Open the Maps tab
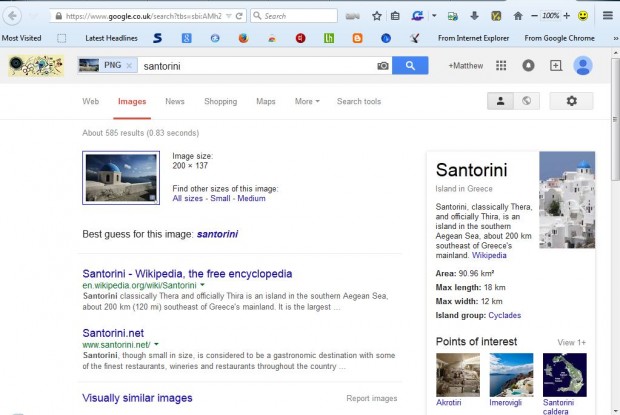This screenshot has height=415, width=620. 266,101
